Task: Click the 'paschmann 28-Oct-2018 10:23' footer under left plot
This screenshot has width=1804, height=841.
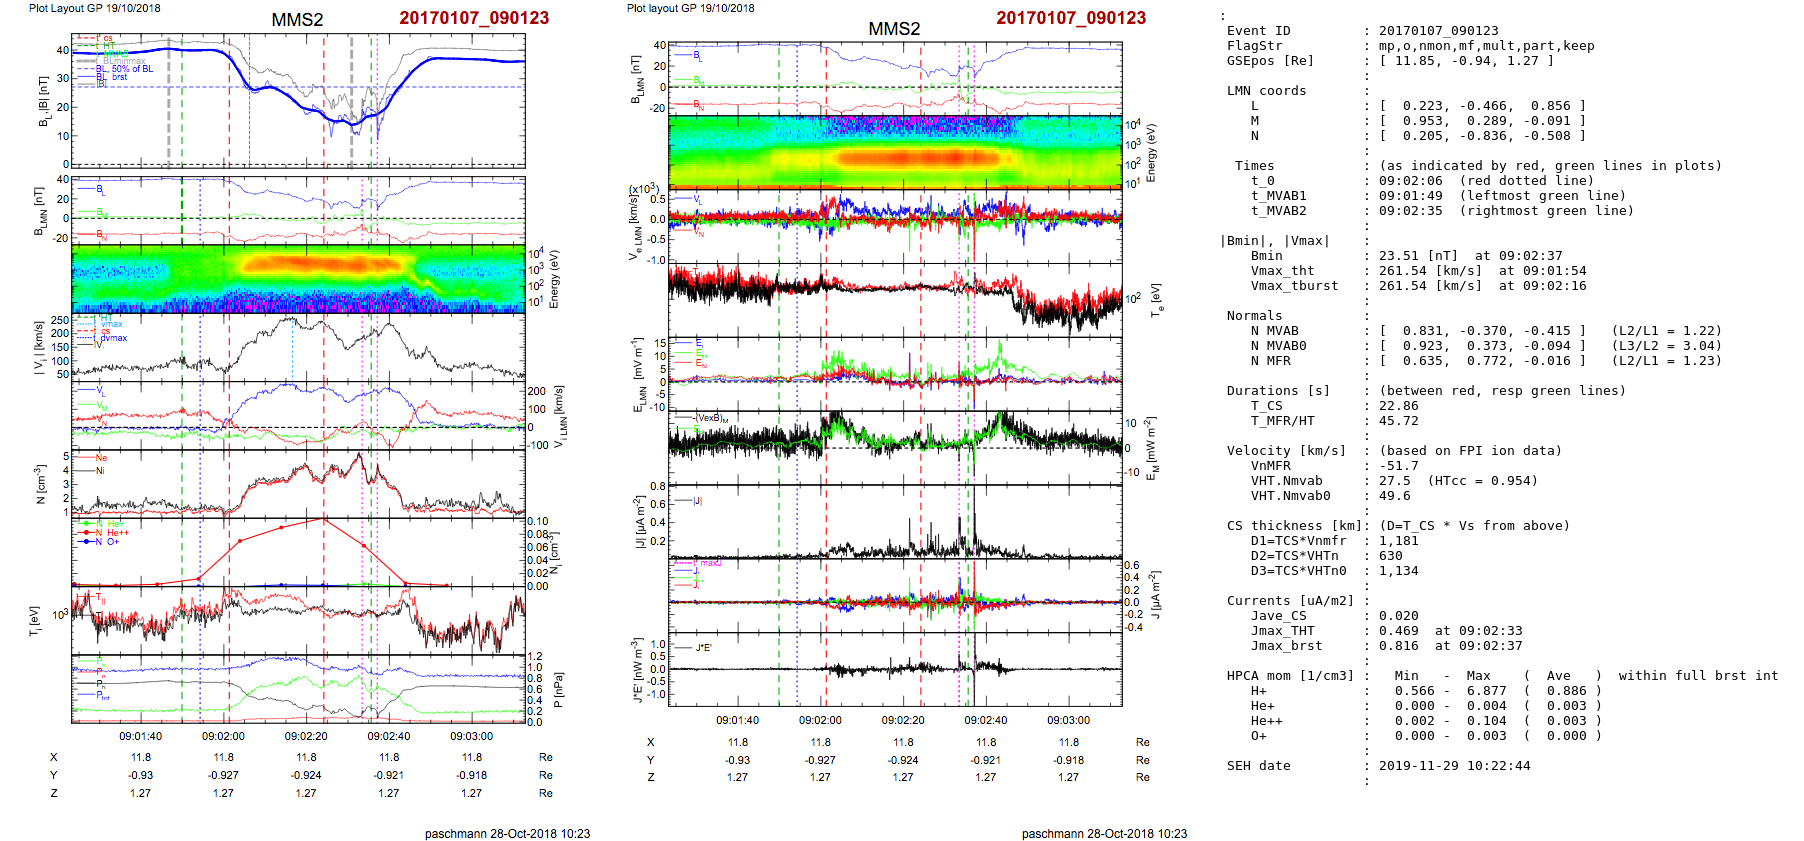Action: (507, 833)
